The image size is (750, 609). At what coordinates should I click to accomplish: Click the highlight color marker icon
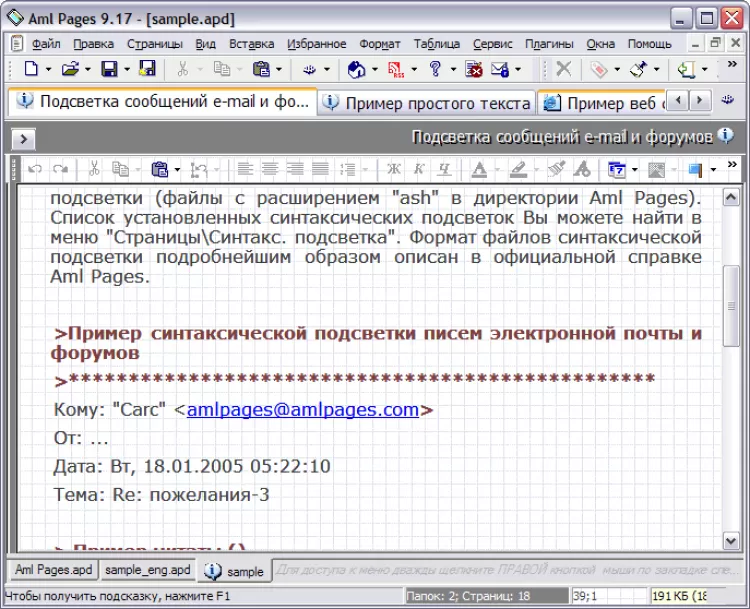pos(518,169)
